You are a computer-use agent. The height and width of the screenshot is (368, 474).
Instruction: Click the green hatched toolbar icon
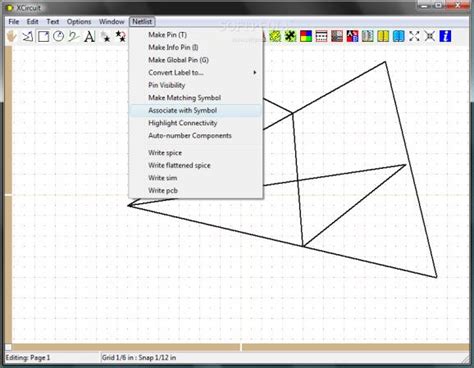(275, 36)
